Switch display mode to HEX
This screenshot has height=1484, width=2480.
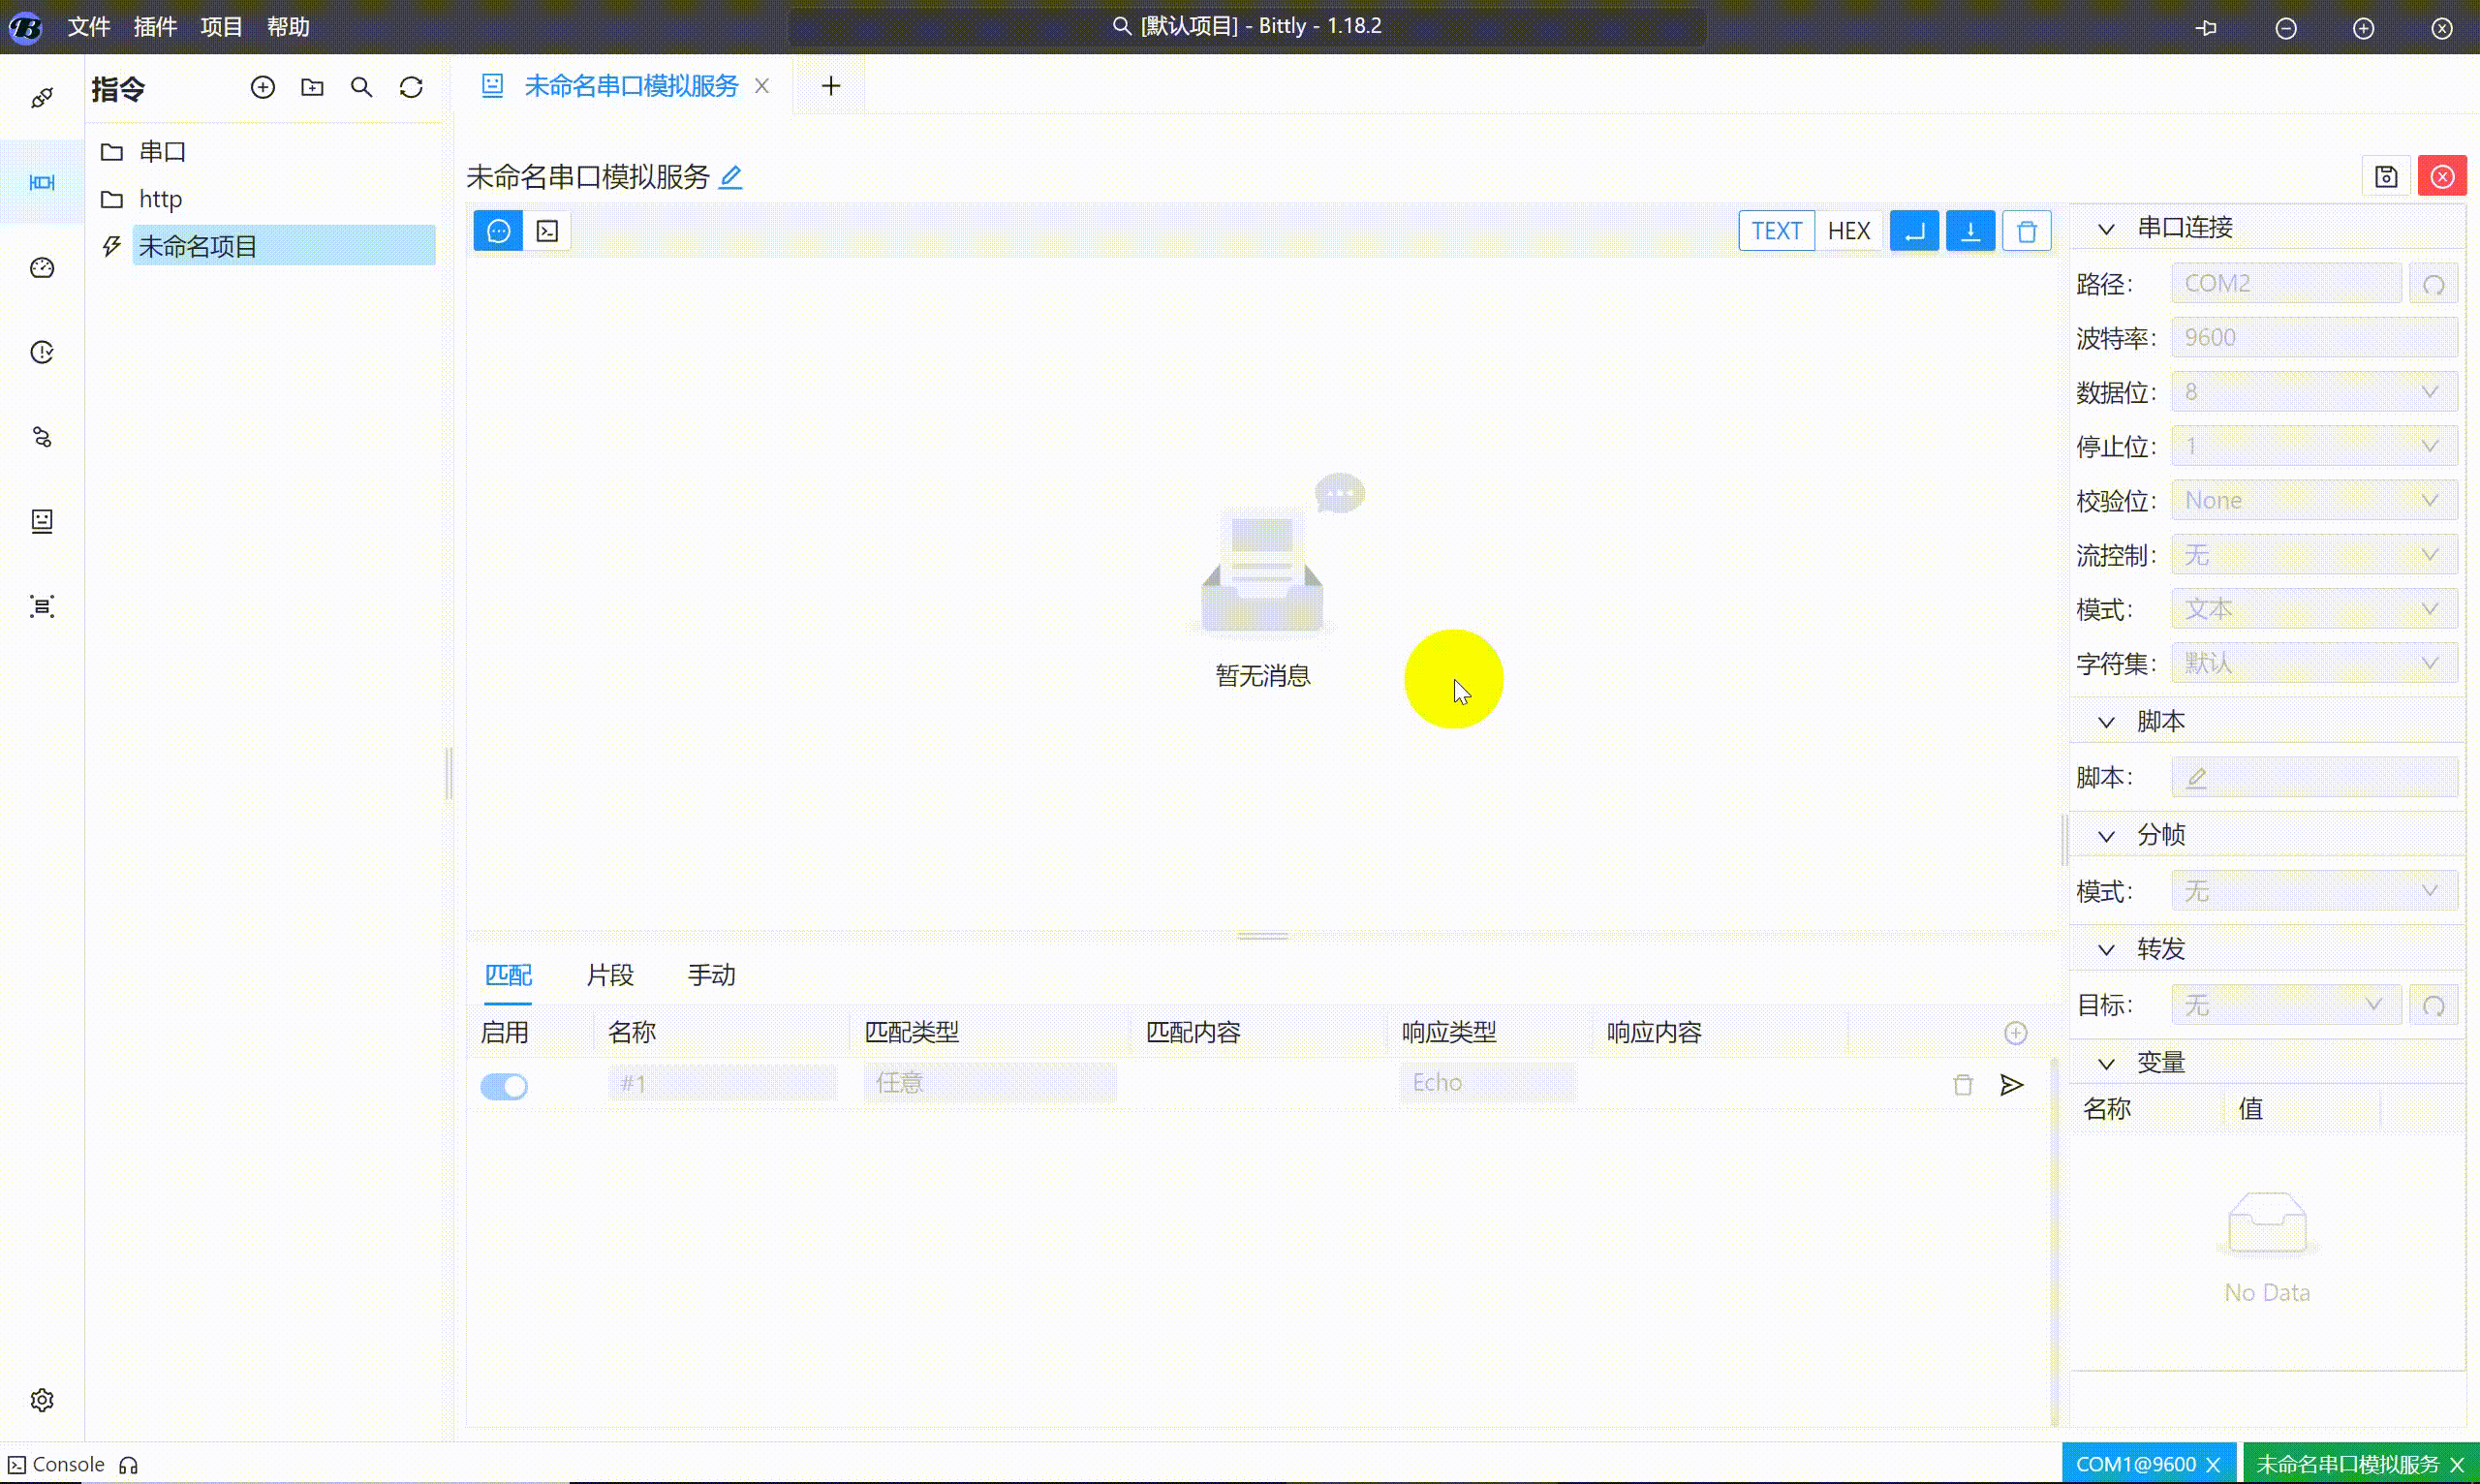[1849, 230]
